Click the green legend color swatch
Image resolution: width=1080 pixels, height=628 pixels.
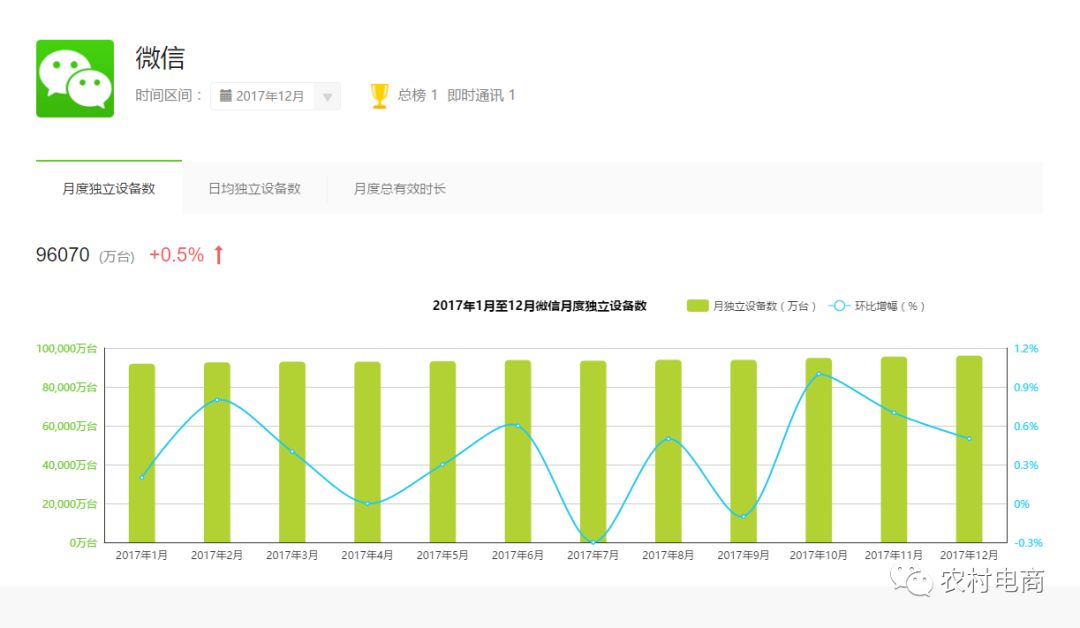697,306
